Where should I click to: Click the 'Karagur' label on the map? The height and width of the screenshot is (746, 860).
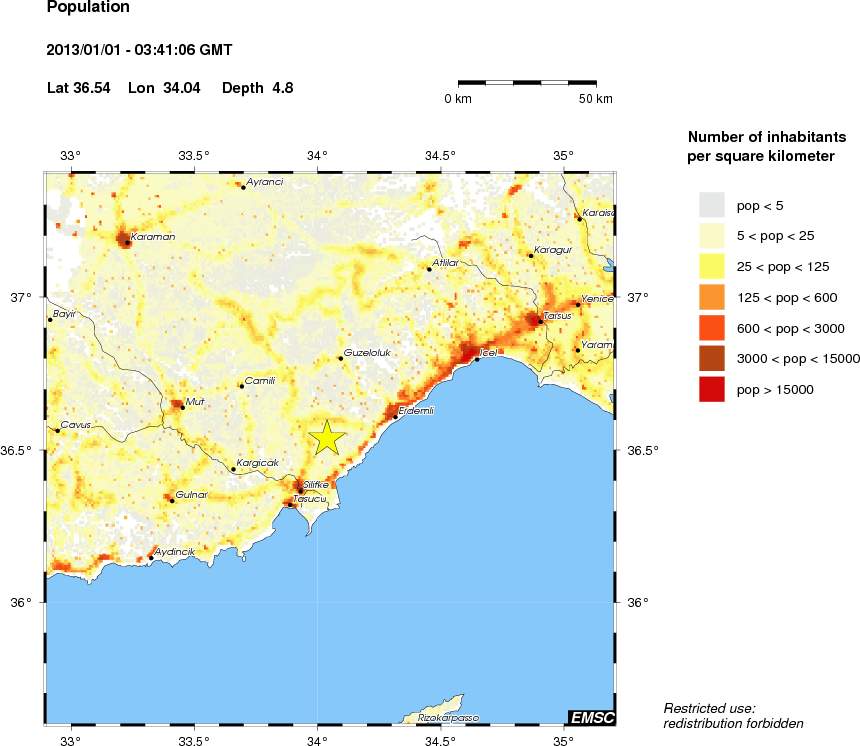[x=553, y=250]
